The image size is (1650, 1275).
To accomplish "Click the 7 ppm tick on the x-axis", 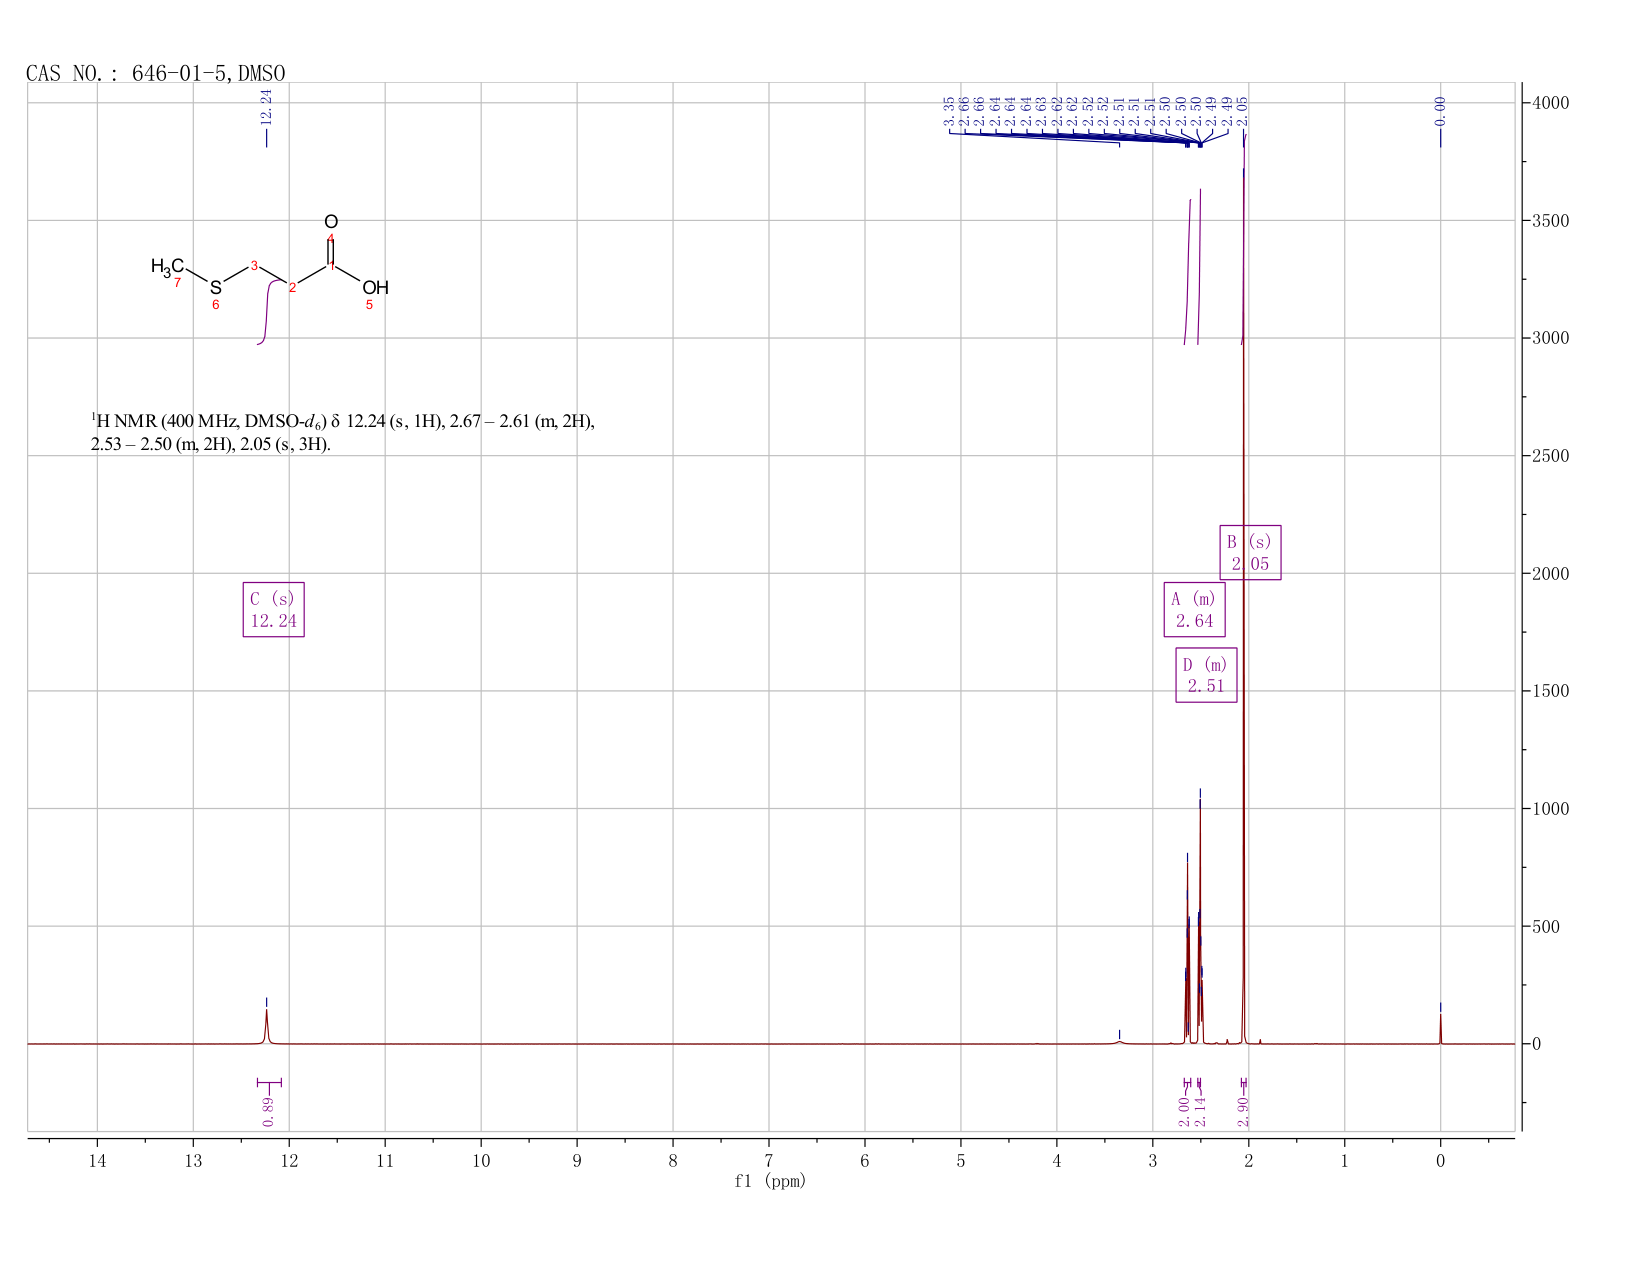I will [768, 1160].
